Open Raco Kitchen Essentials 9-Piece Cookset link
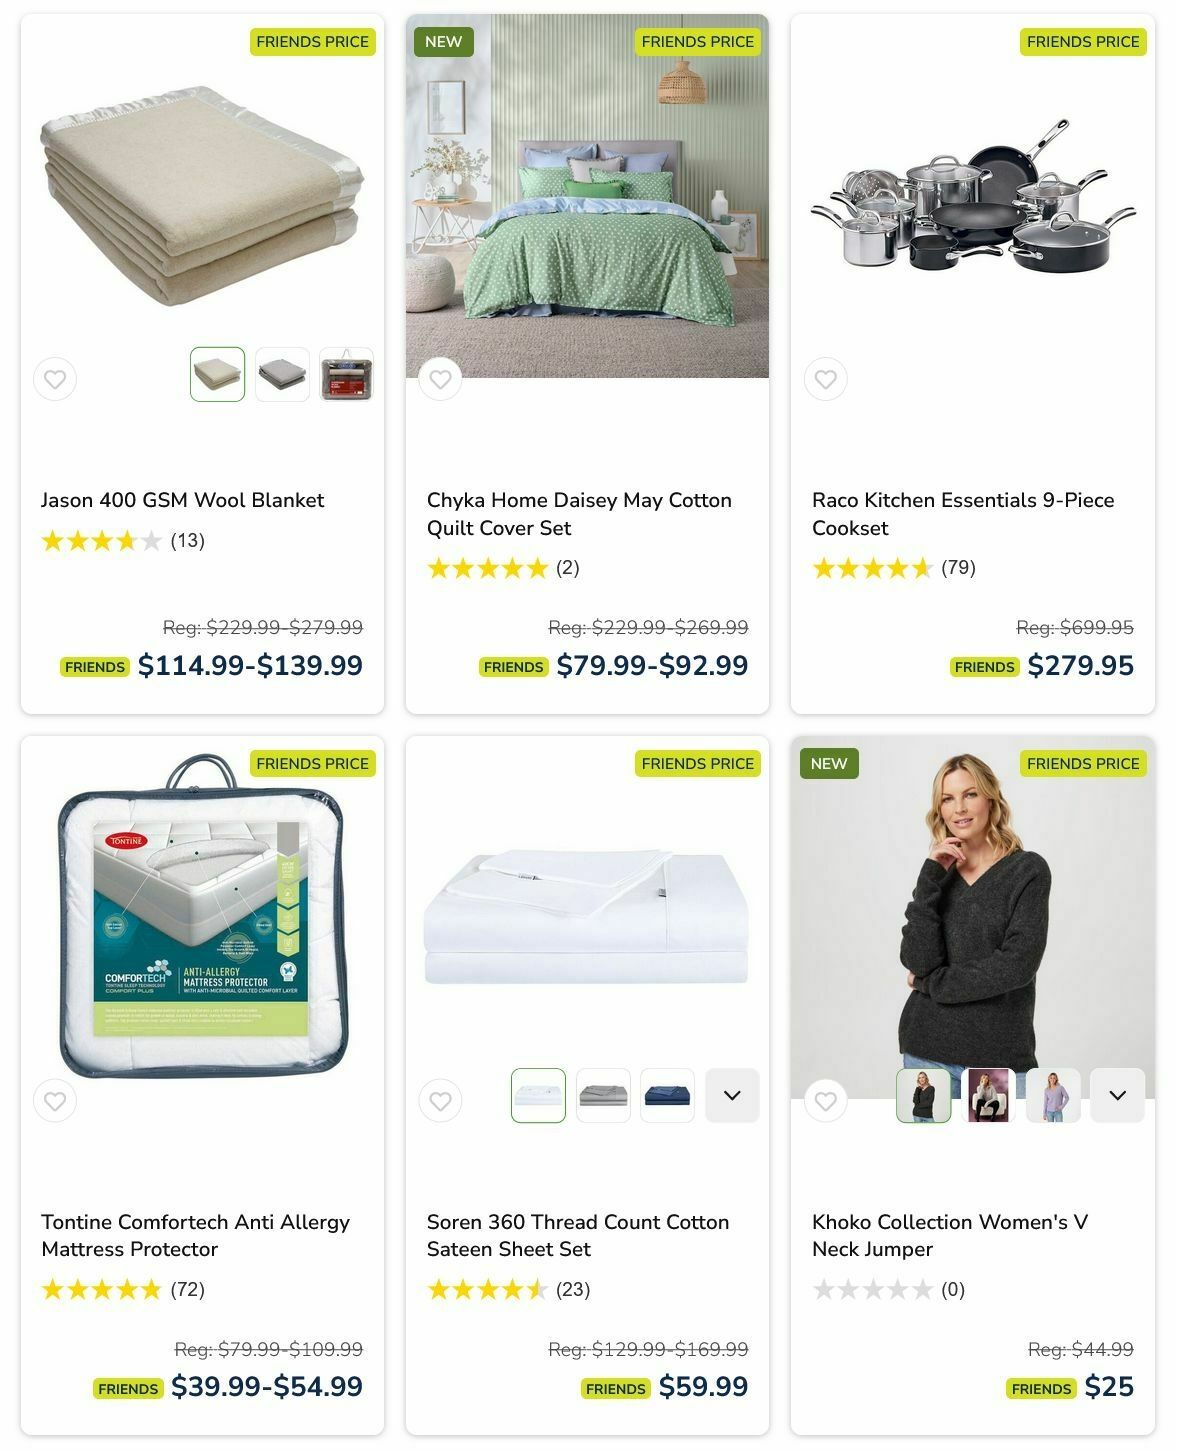 tap(963, 514)
